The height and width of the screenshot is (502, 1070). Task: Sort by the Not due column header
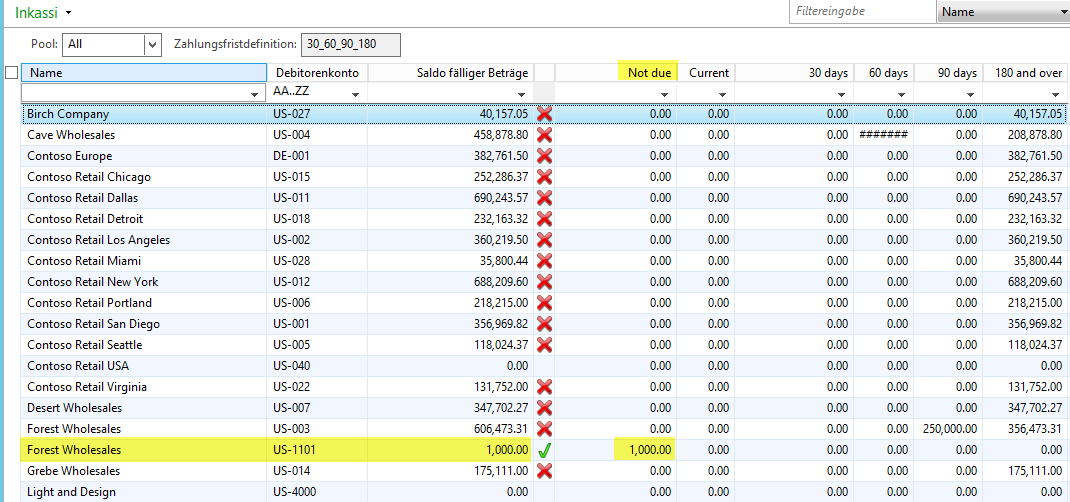(648, 73)
